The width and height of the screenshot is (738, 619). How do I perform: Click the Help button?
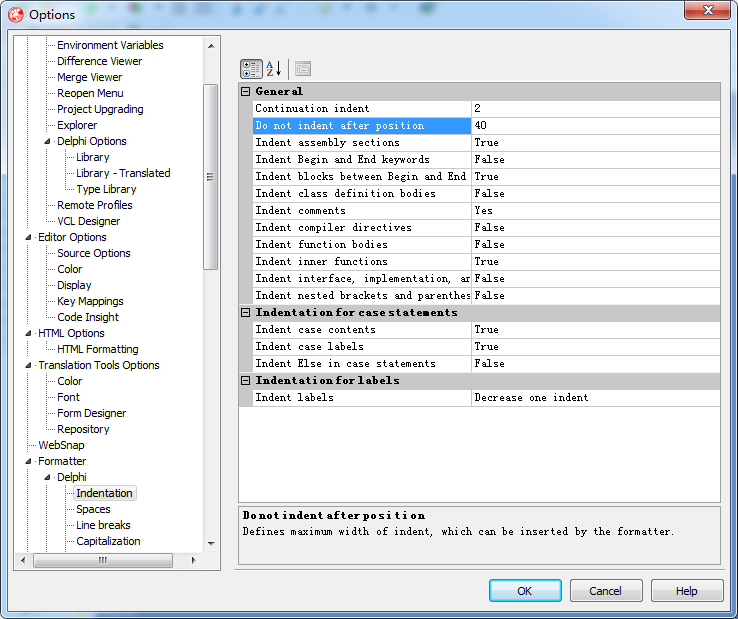(686, 591)
